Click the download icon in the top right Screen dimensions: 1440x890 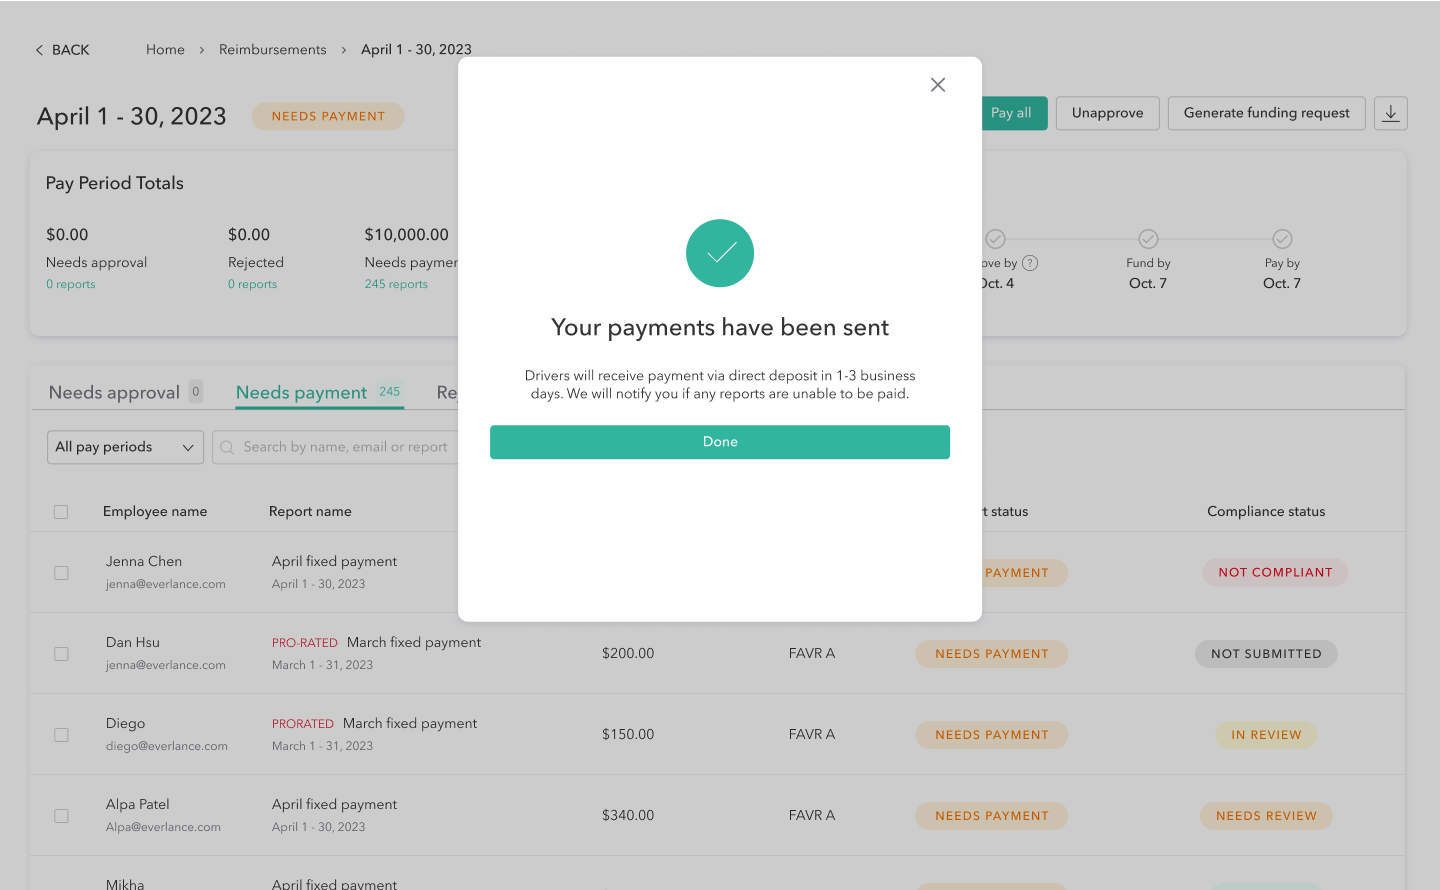pos(1390,113)
